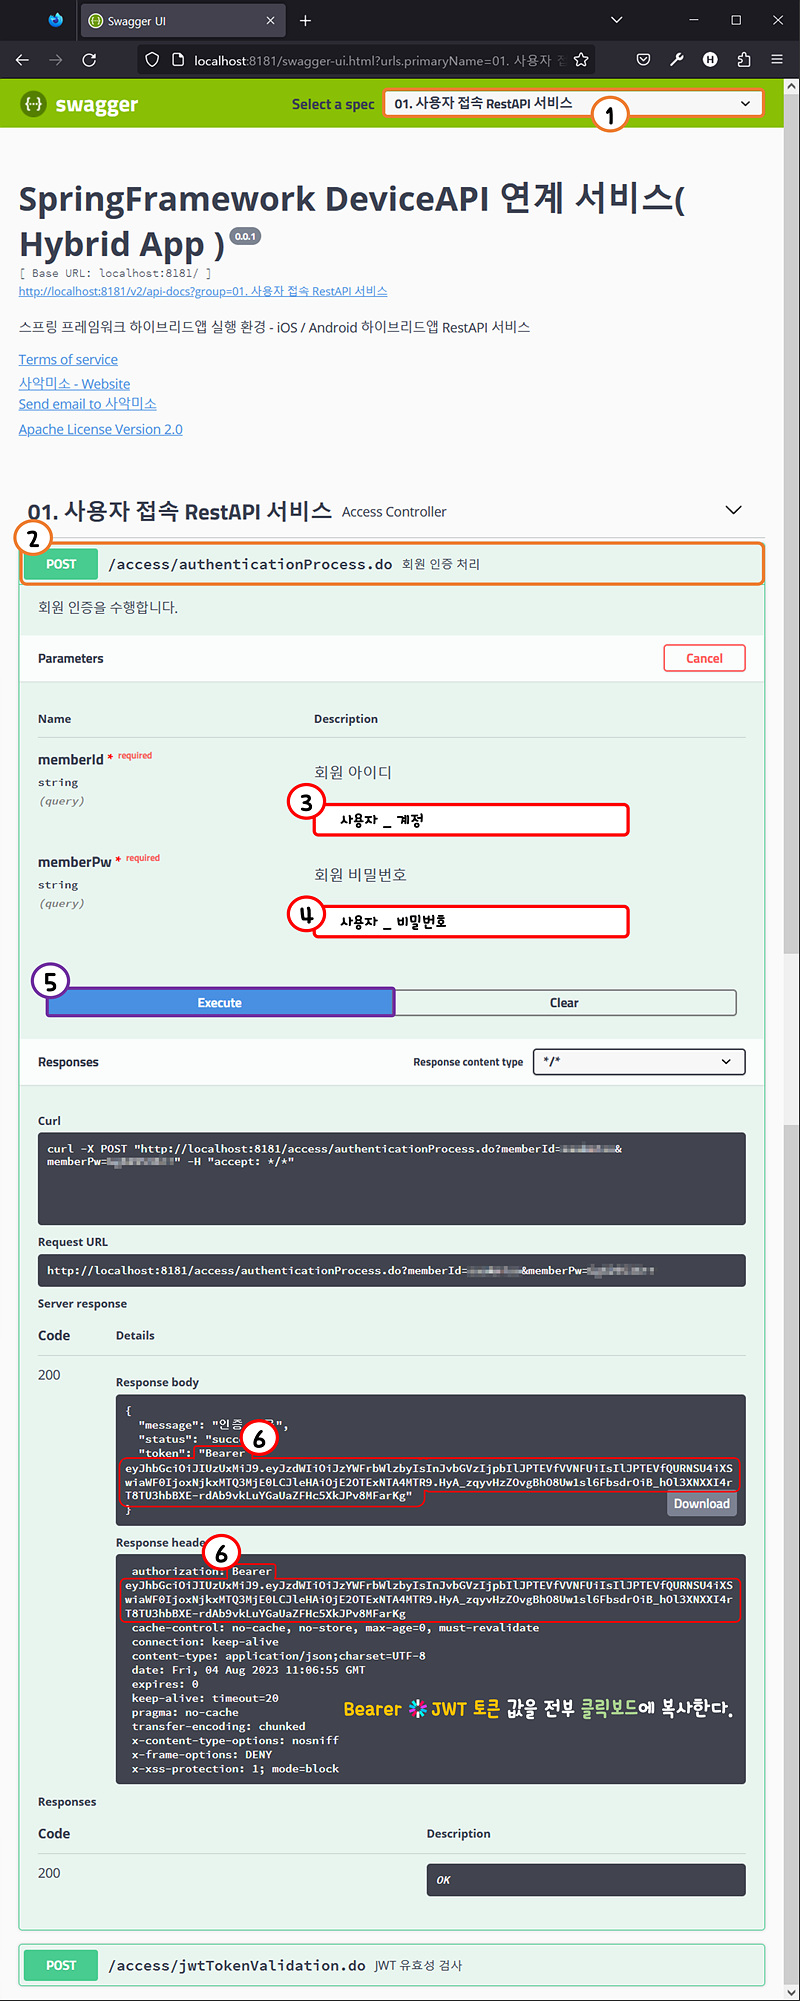The width and height of the screenshot is (800, 2001).
Task: Click the Execute button
Action: point(220,1003)
